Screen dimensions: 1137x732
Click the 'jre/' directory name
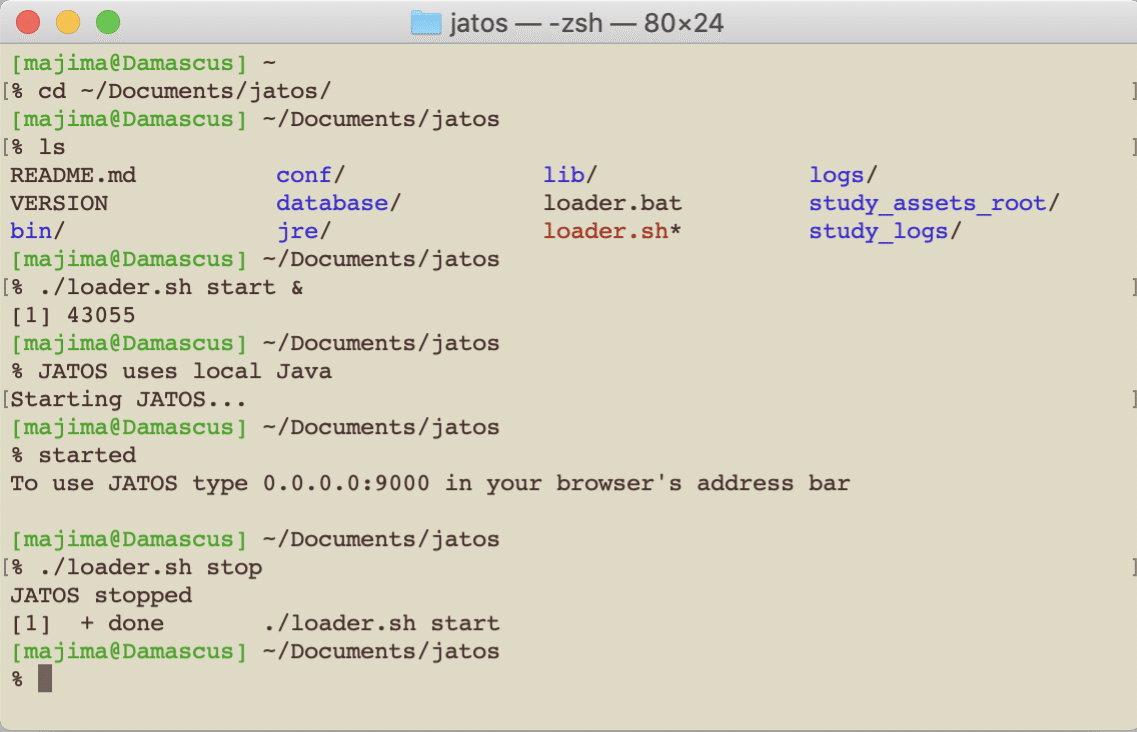click(x=304, y=231)
